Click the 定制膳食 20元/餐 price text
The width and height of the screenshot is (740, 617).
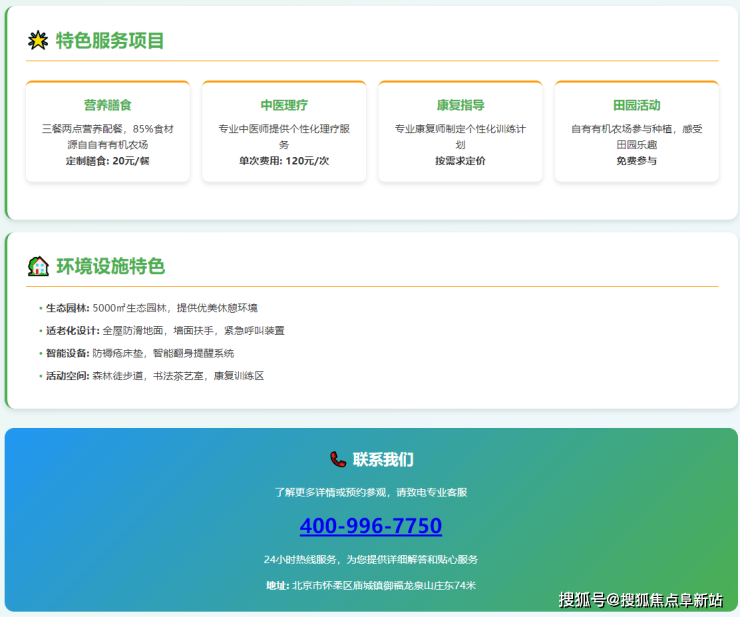click(107, 161)
